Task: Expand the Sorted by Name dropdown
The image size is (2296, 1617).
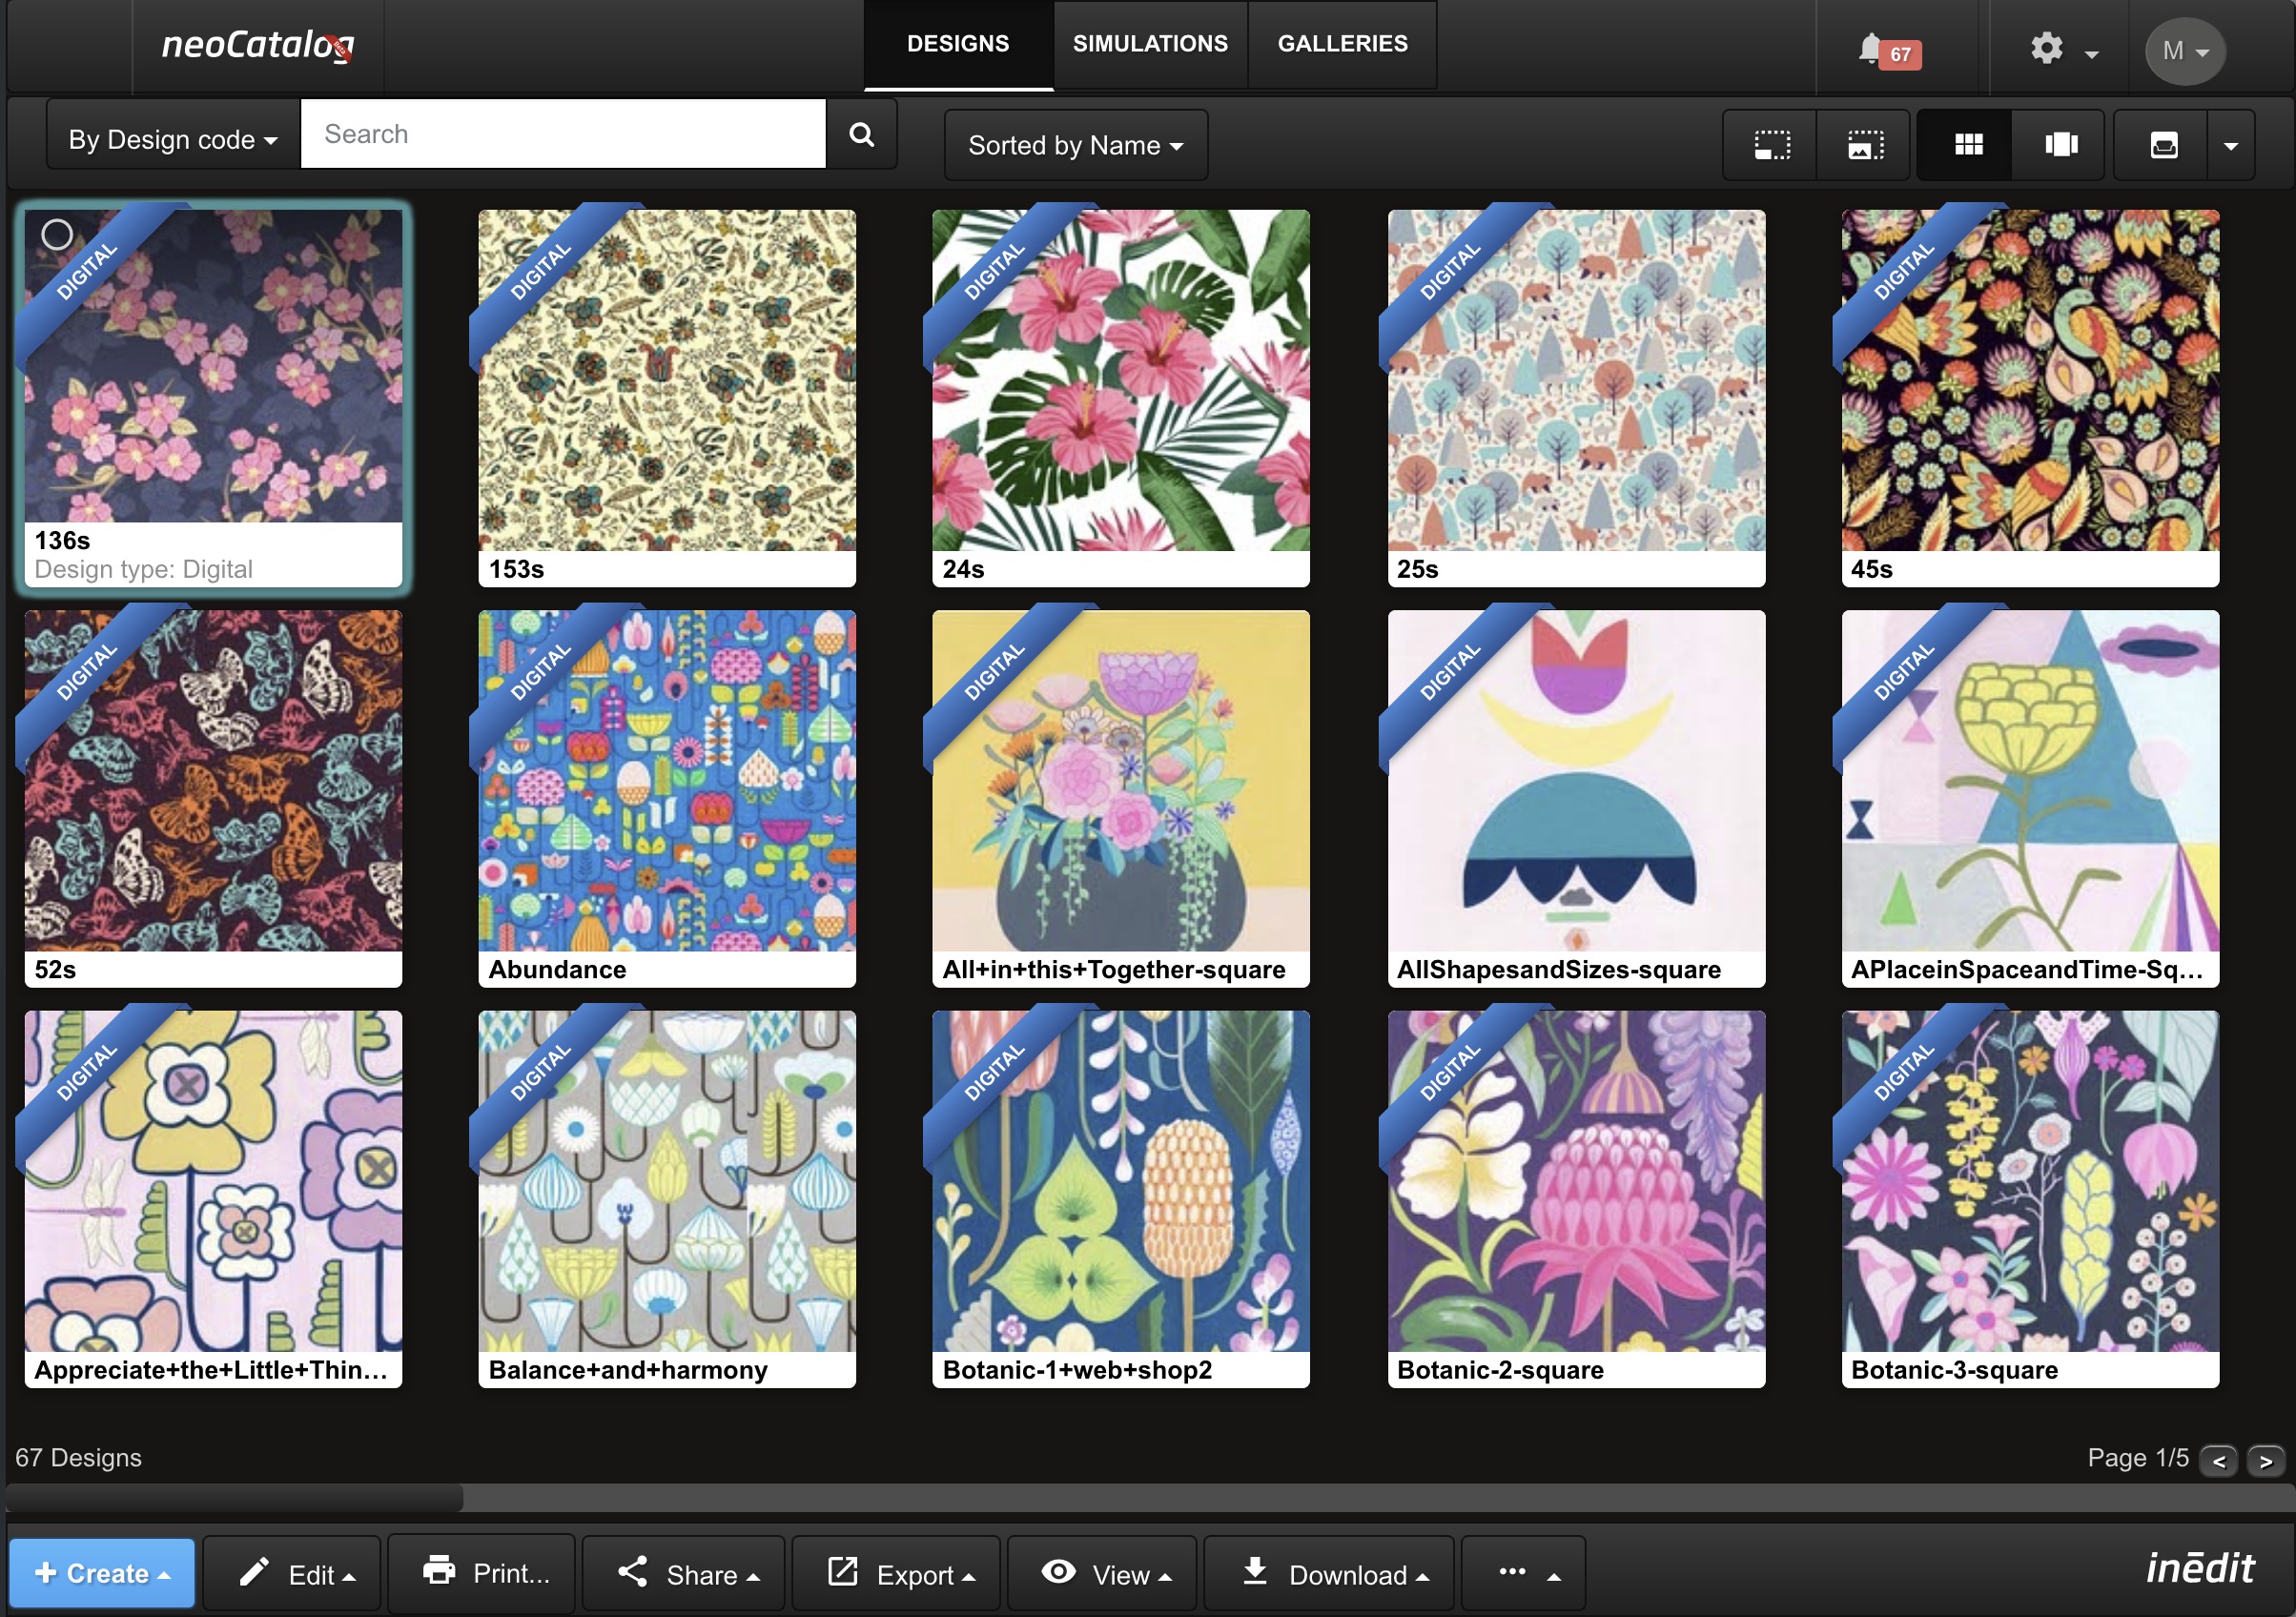Action: (x=1075, y=145)
